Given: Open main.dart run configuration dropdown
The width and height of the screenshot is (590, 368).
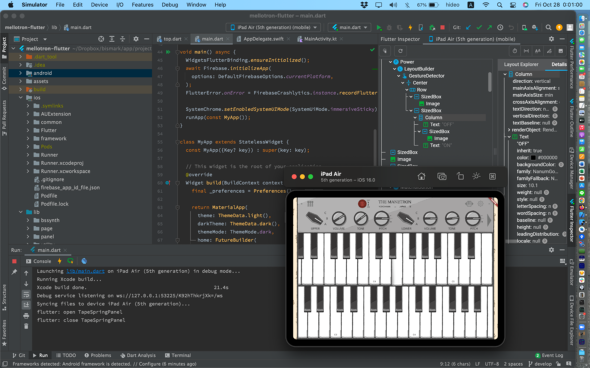Looking at the screenshot, I should (x=350, y=27).
